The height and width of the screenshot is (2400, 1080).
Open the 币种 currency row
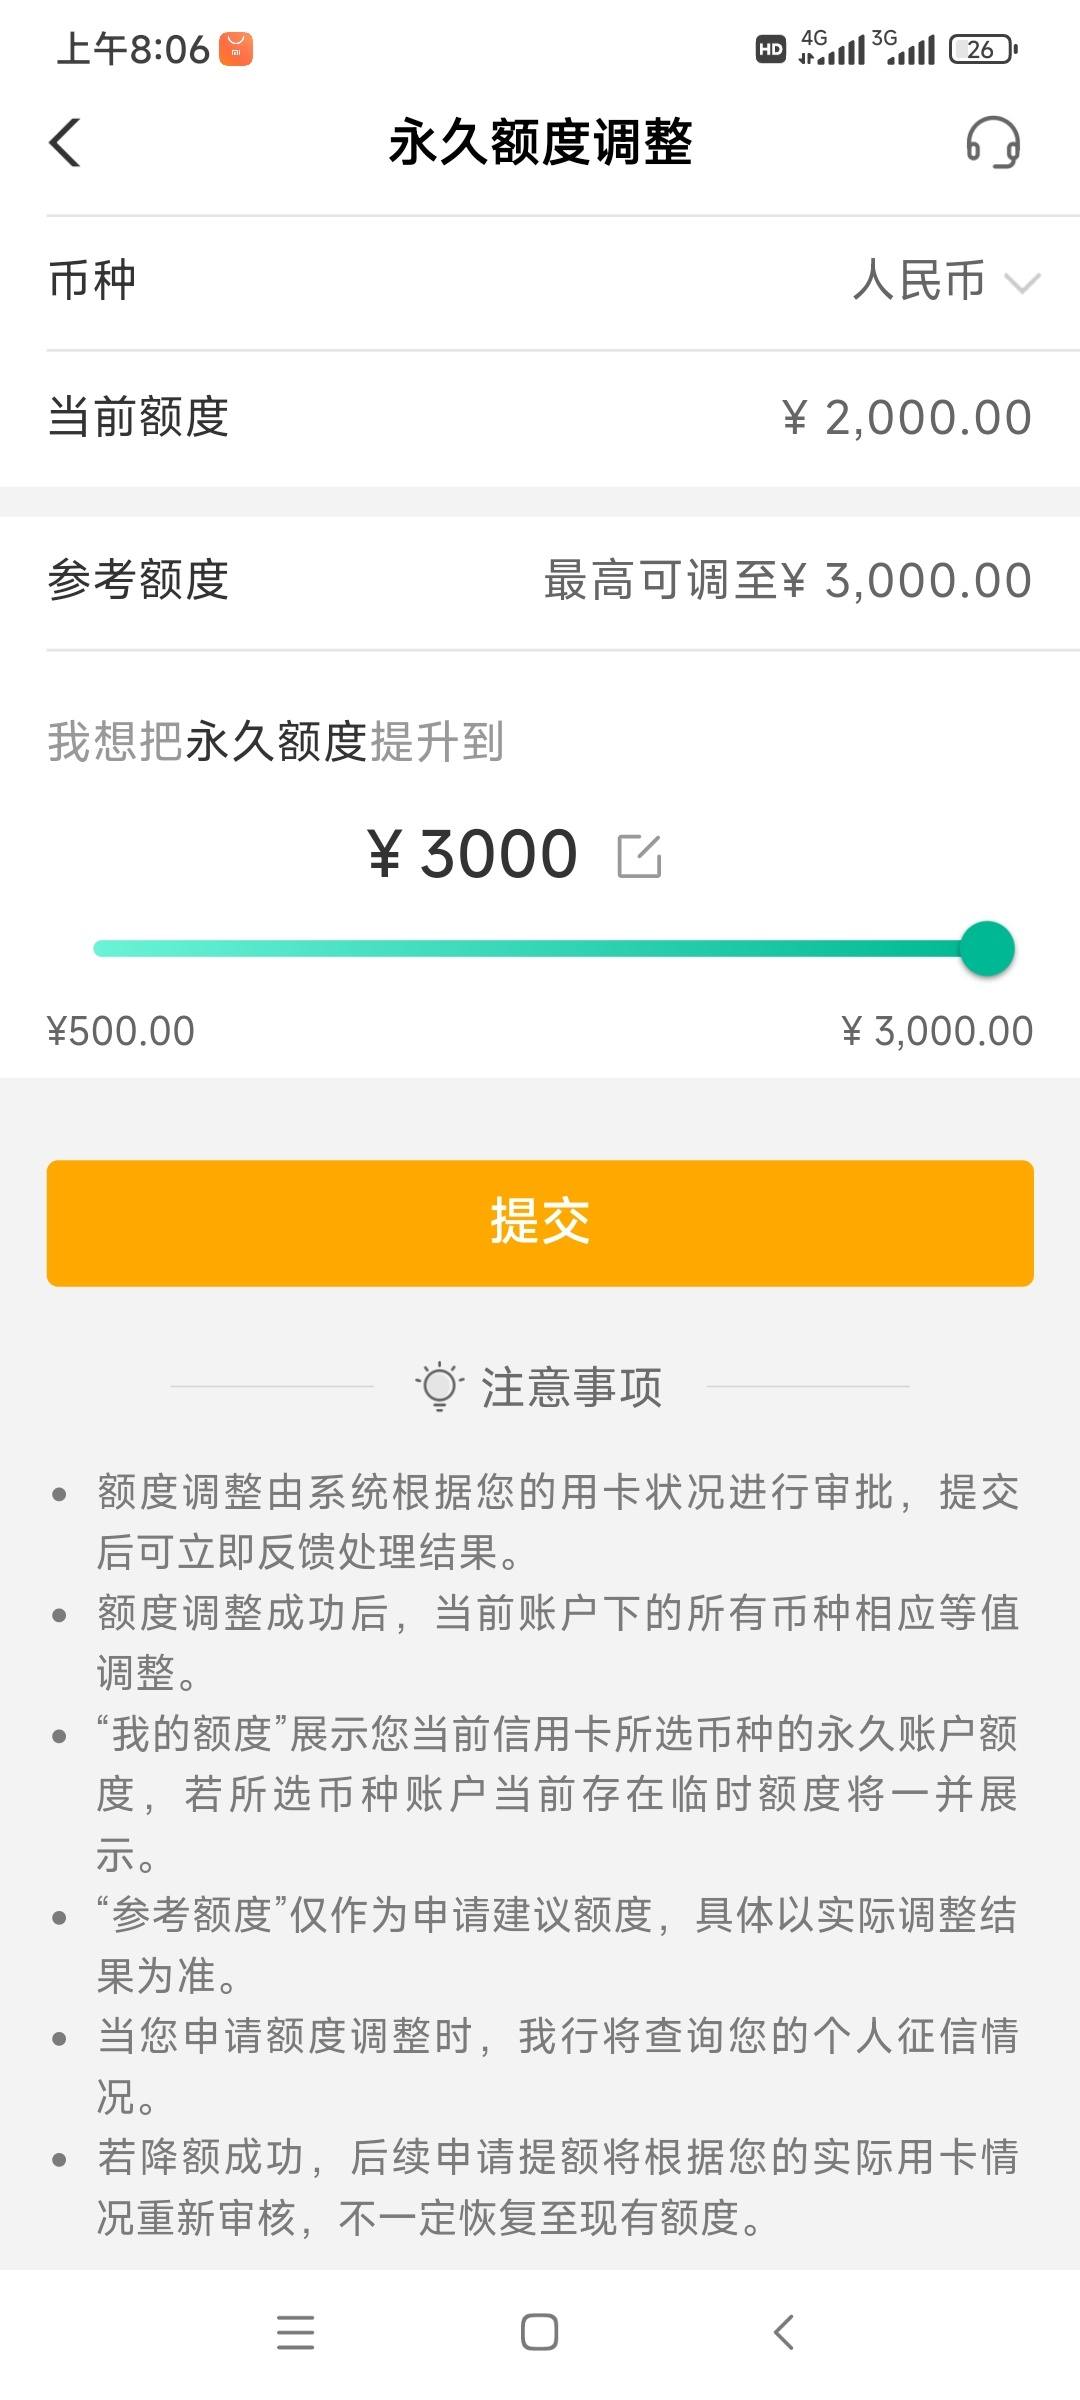[540, 283]
